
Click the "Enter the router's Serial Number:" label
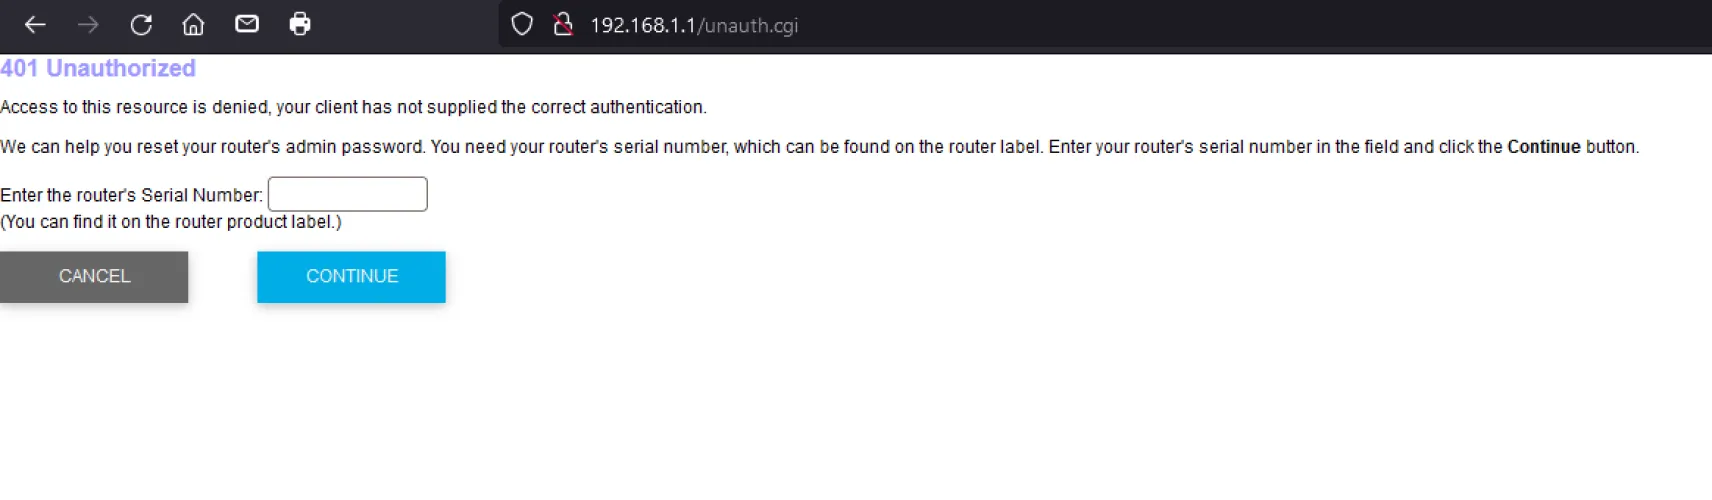pyautogui.click(x=131, y=195)
